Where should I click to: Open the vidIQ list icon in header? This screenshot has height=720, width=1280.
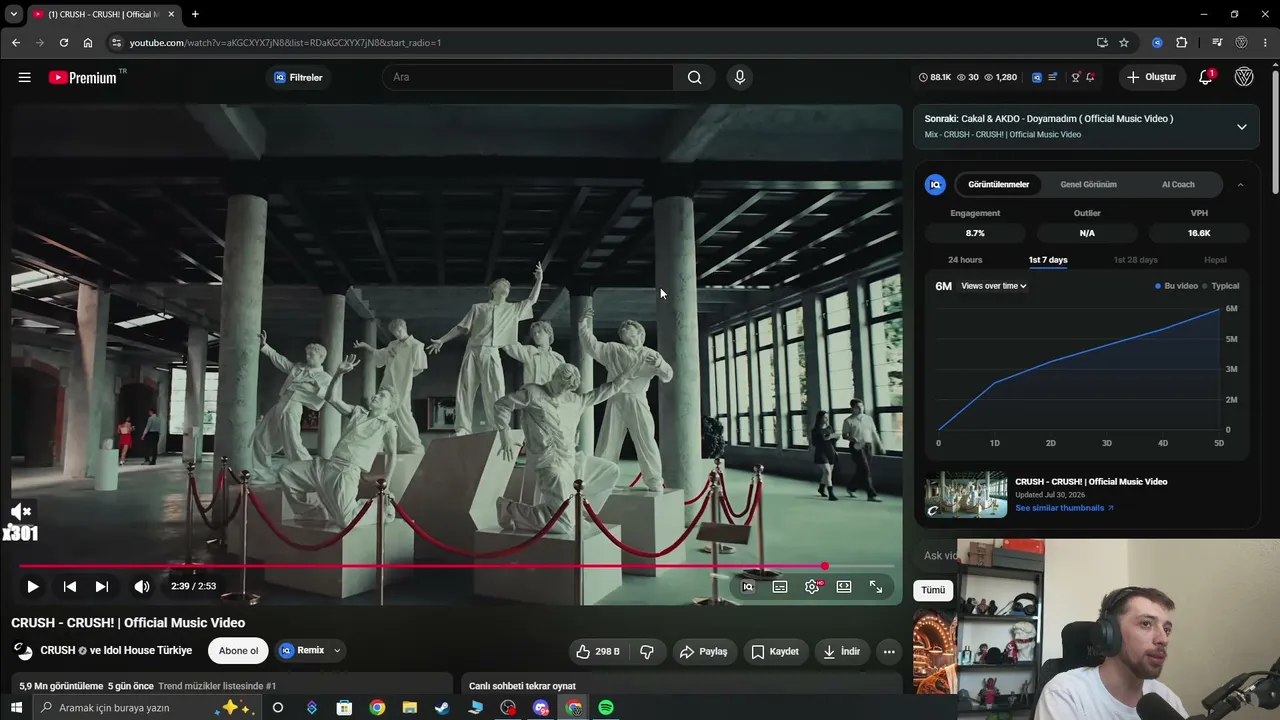(1052, 77)
